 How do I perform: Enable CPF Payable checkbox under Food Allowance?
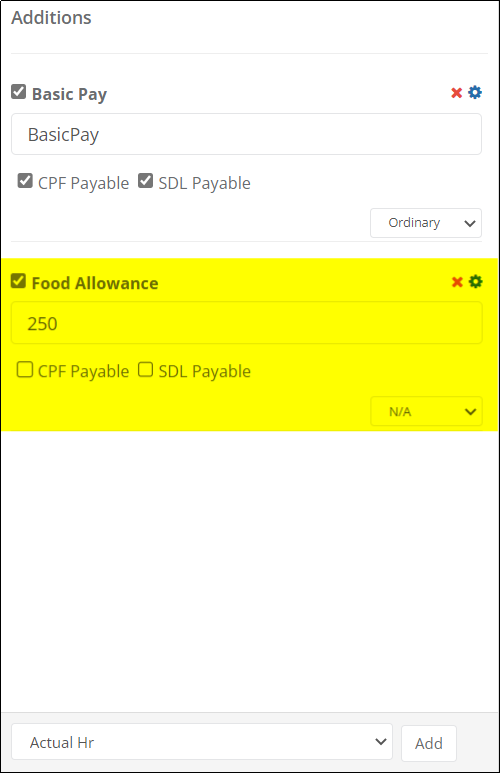pos(25,369)
